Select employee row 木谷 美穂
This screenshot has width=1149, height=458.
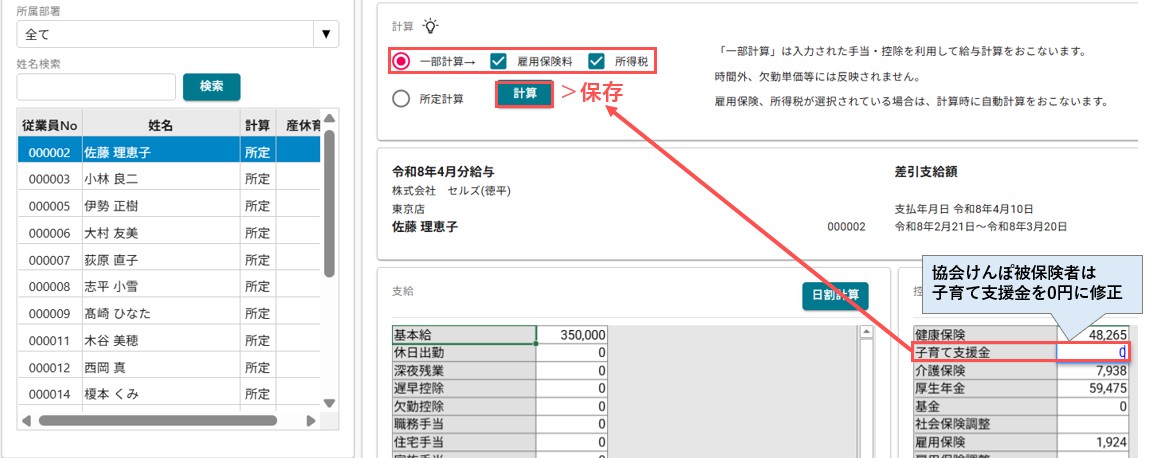pos(169,341)
